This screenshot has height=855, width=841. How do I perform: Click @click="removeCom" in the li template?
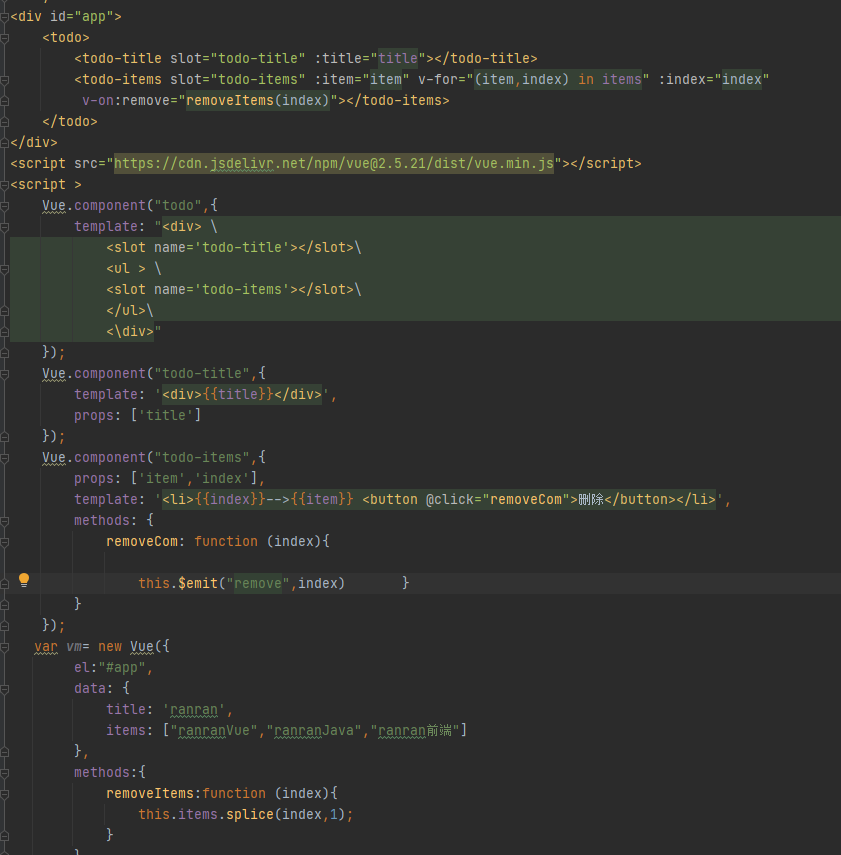pos(497,499)
